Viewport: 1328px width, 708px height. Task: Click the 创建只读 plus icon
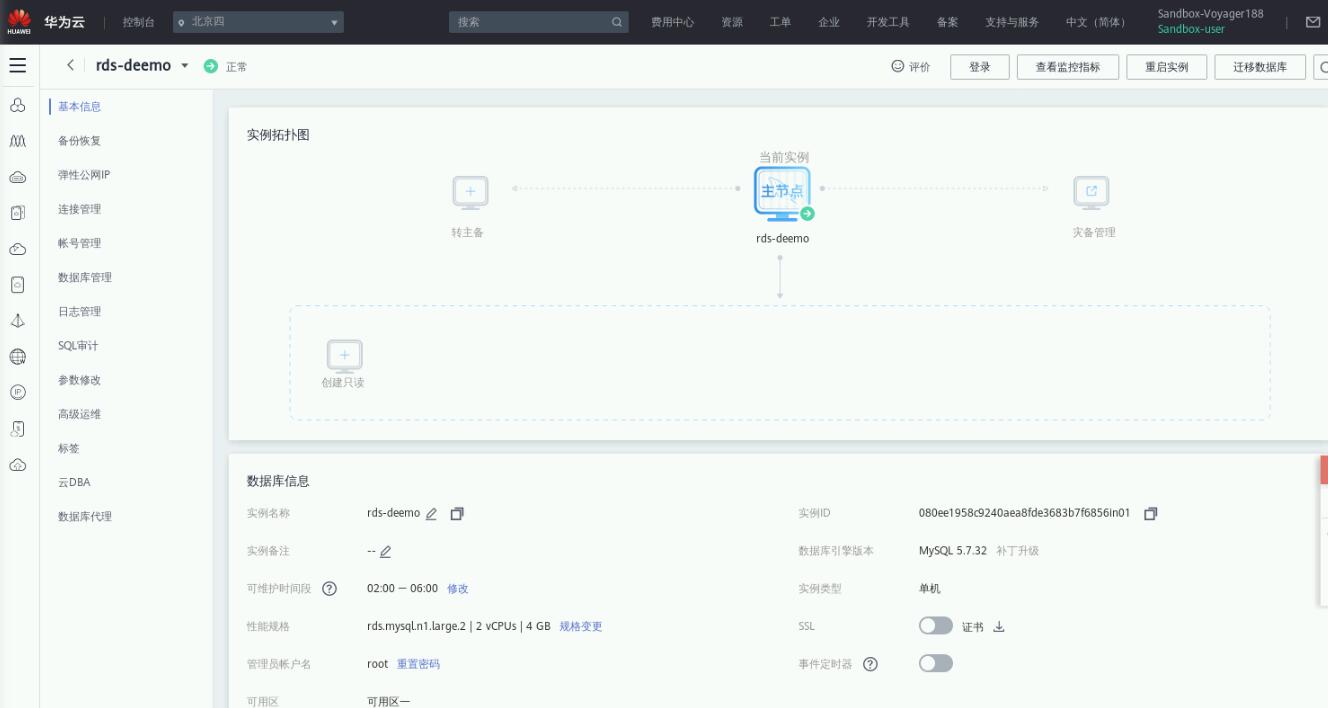pos(344,356)
